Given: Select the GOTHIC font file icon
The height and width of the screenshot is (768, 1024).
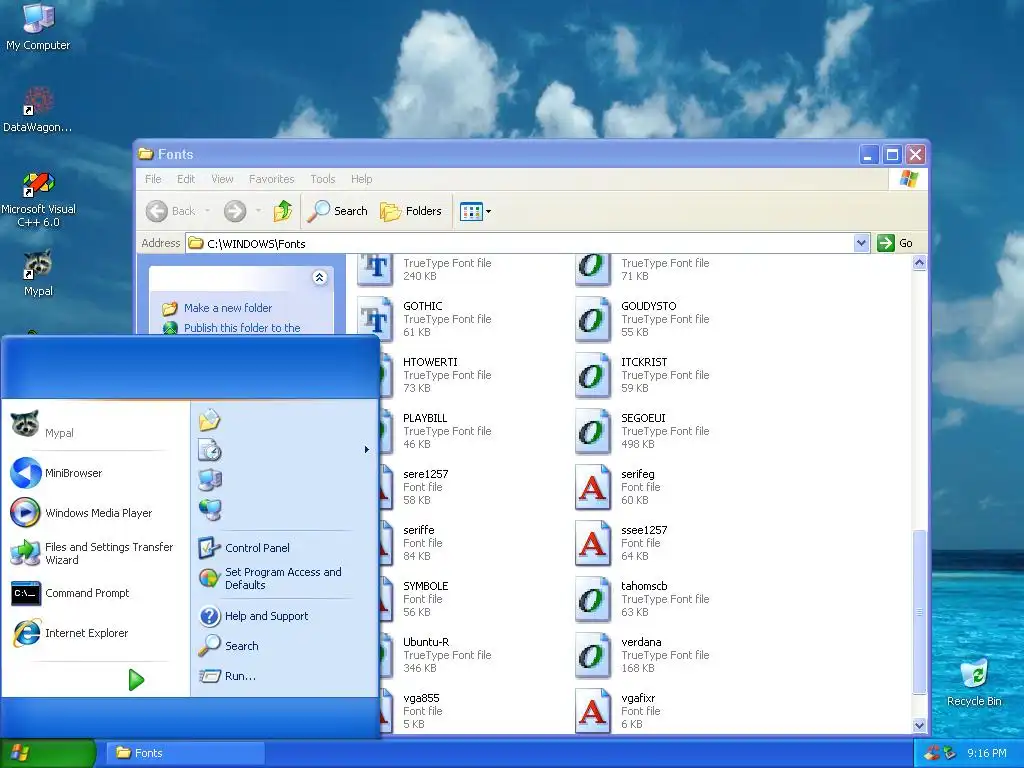Looking at the screenshot, I should point(375,319).
